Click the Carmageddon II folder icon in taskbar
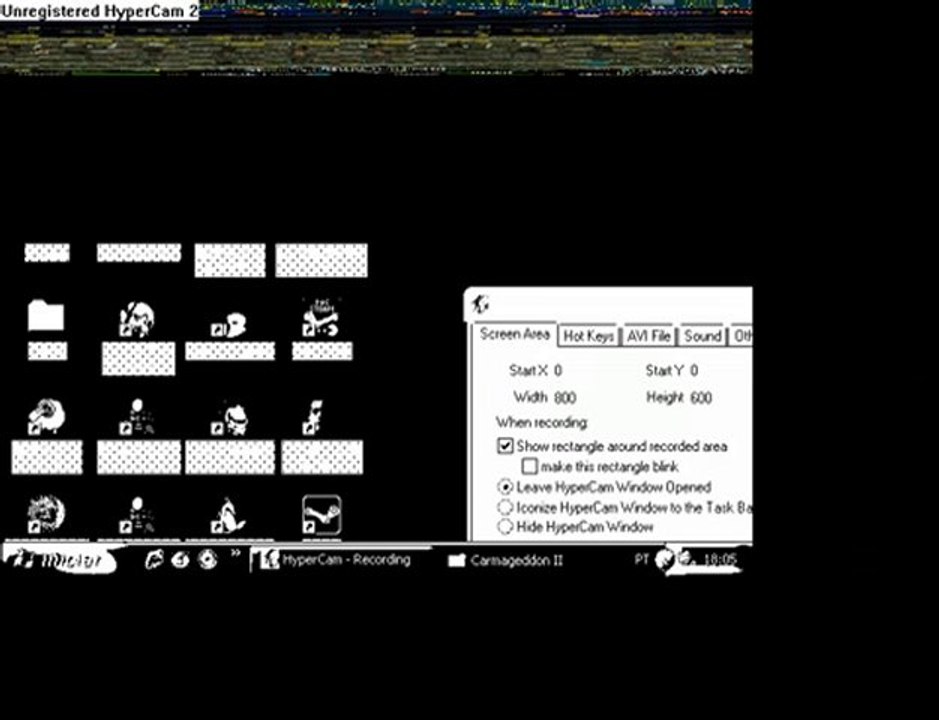 coord(457,560)
